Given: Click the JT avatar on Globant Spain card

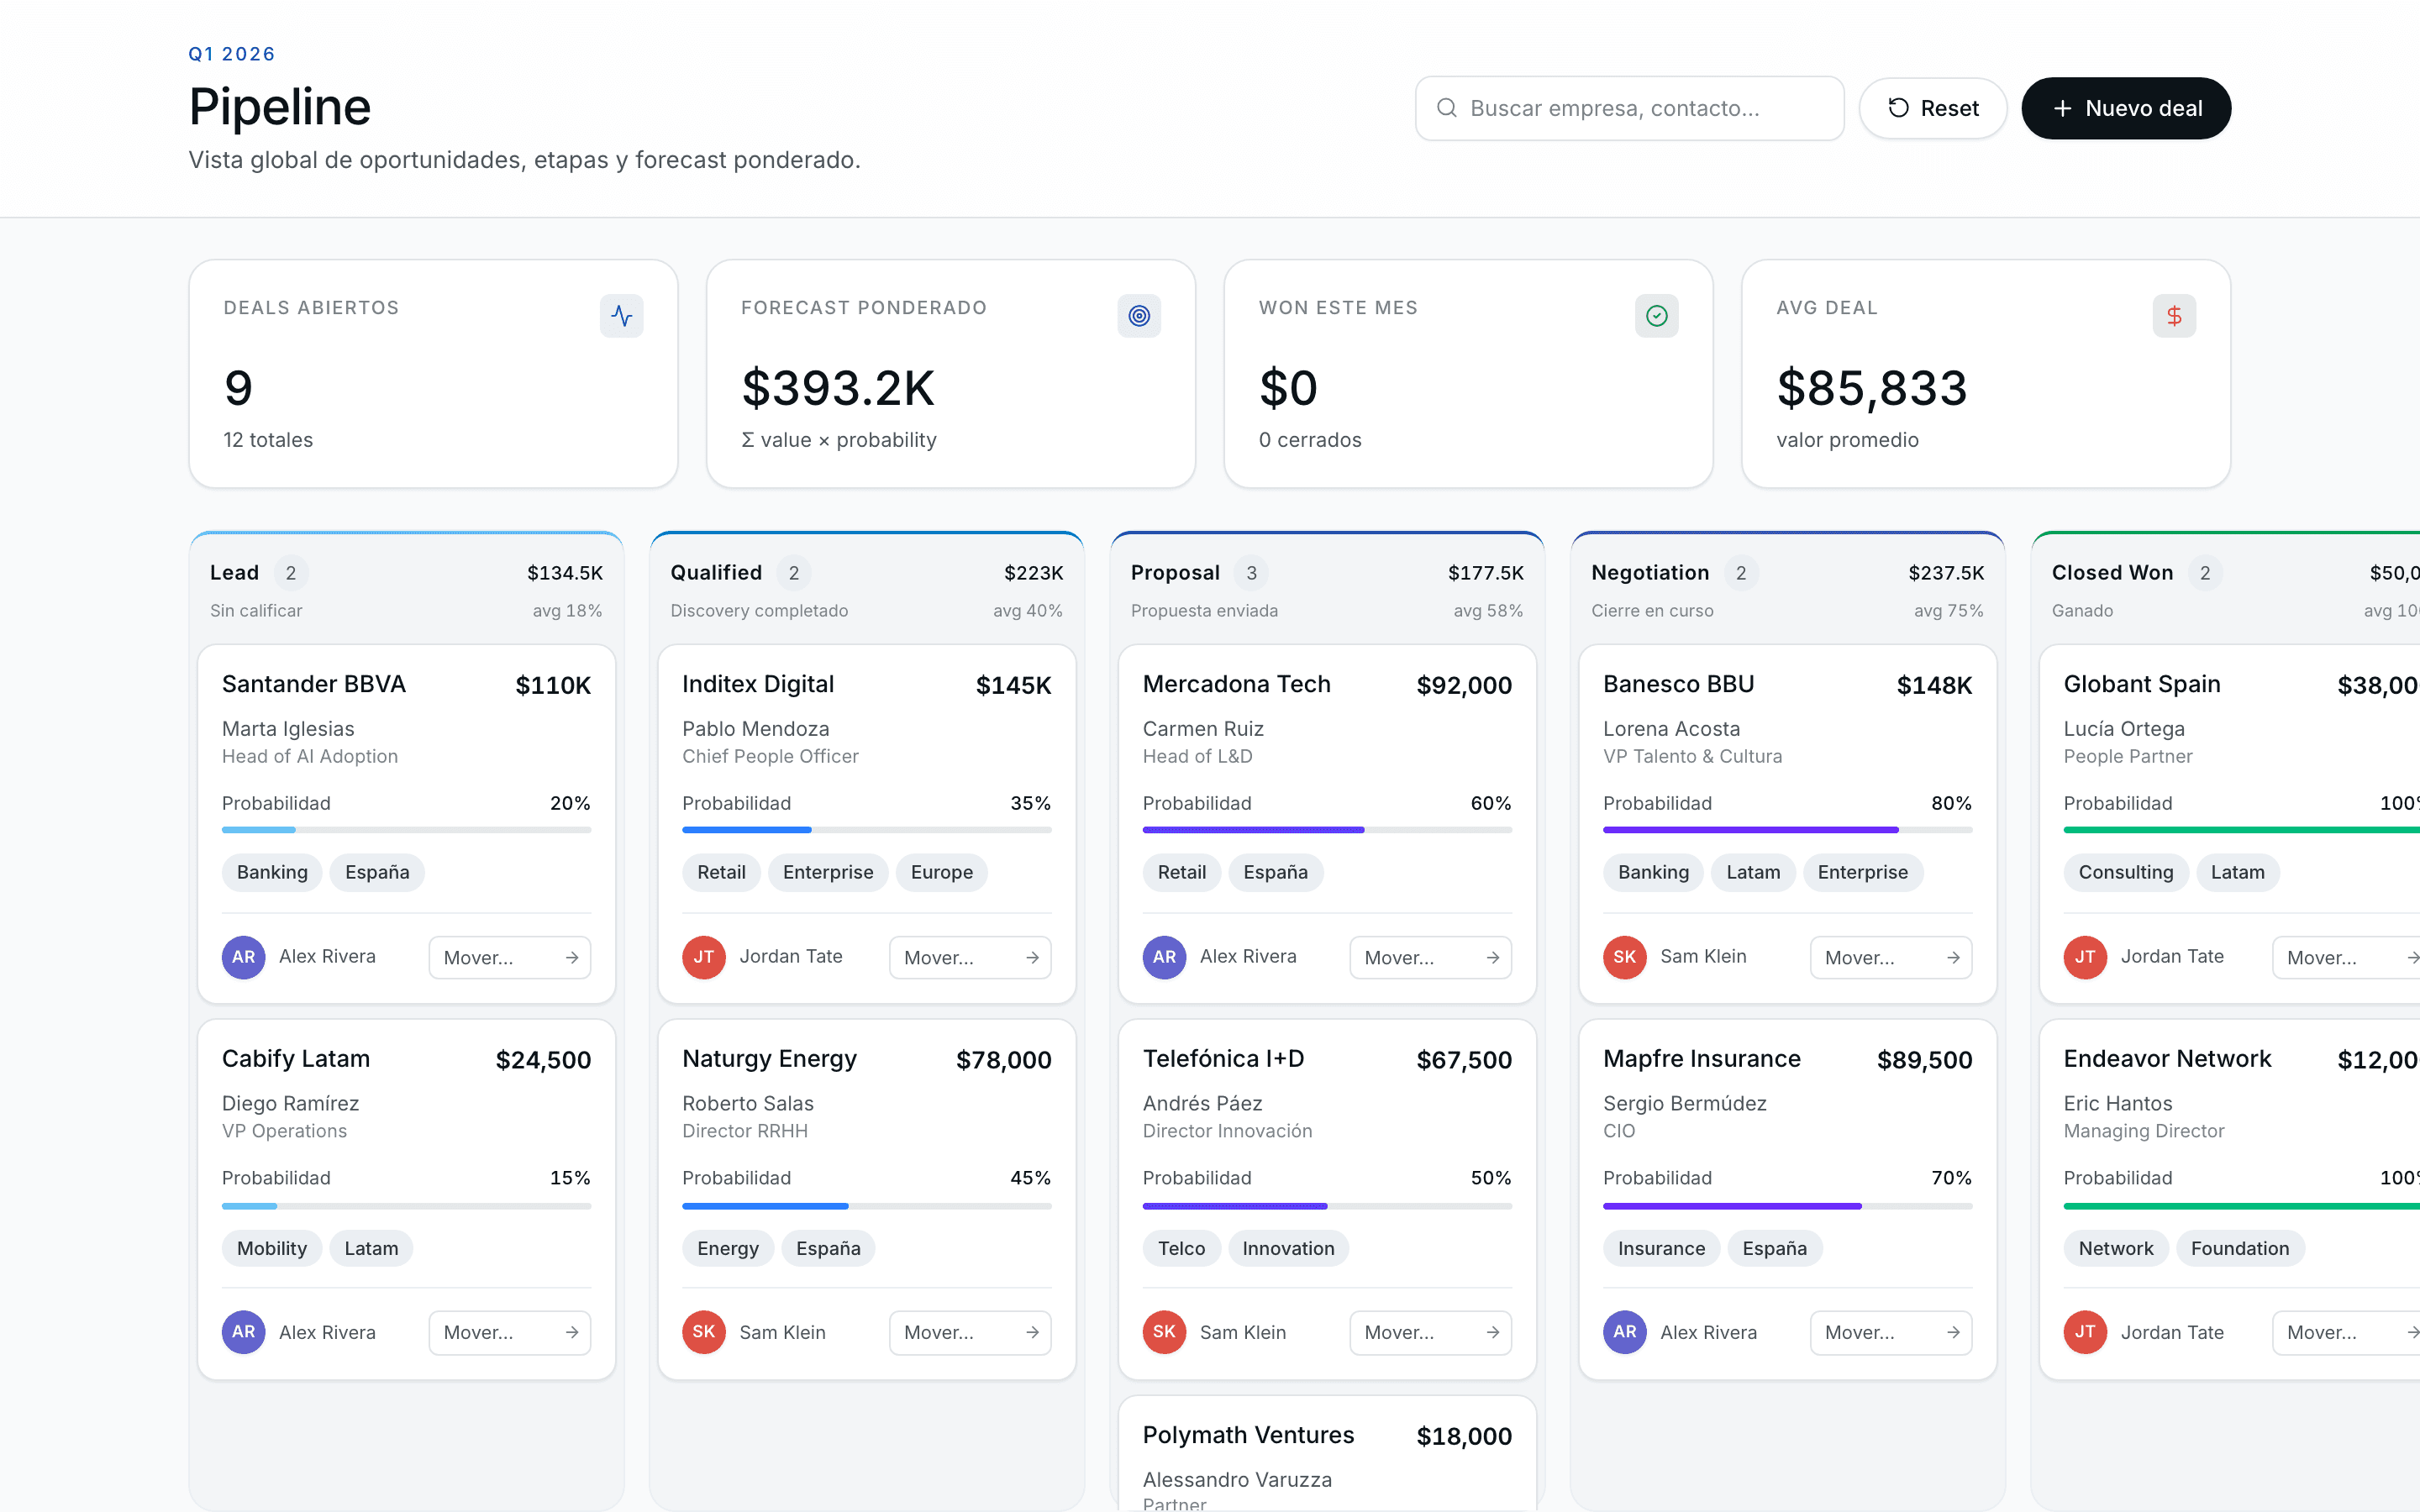Looking at the screenshot, I should tap(2085, 957).
